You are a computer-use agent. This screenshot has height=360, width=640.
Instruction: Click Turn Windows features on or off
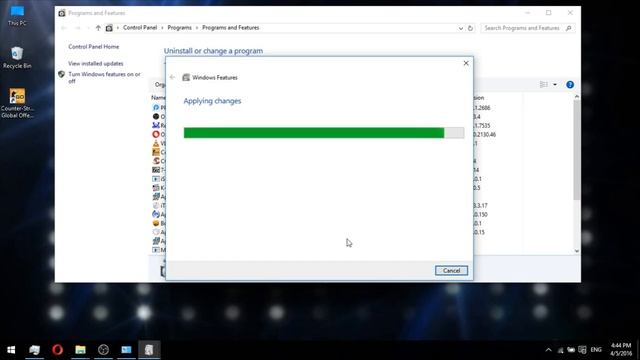tap(104, 78)
